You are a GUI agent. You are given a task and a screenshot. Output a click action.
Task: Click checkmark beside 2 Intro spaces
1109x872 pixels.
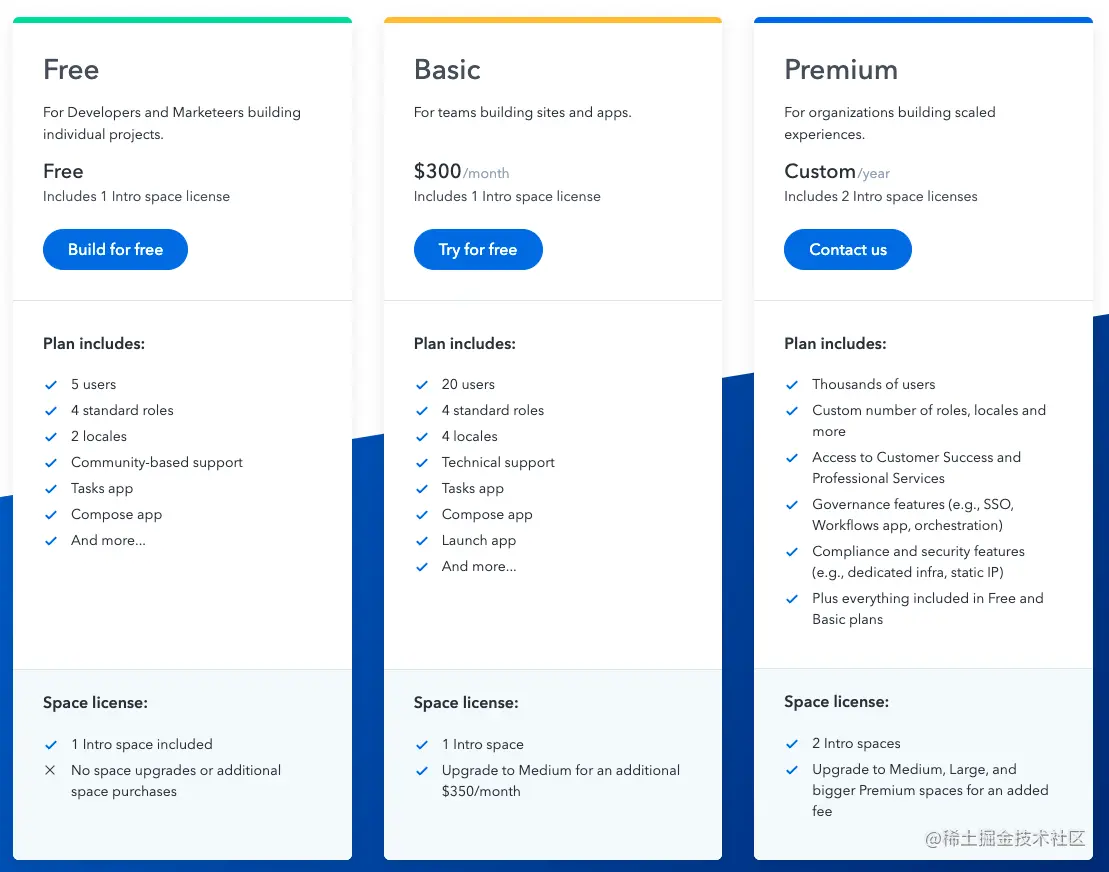[792, 744]
